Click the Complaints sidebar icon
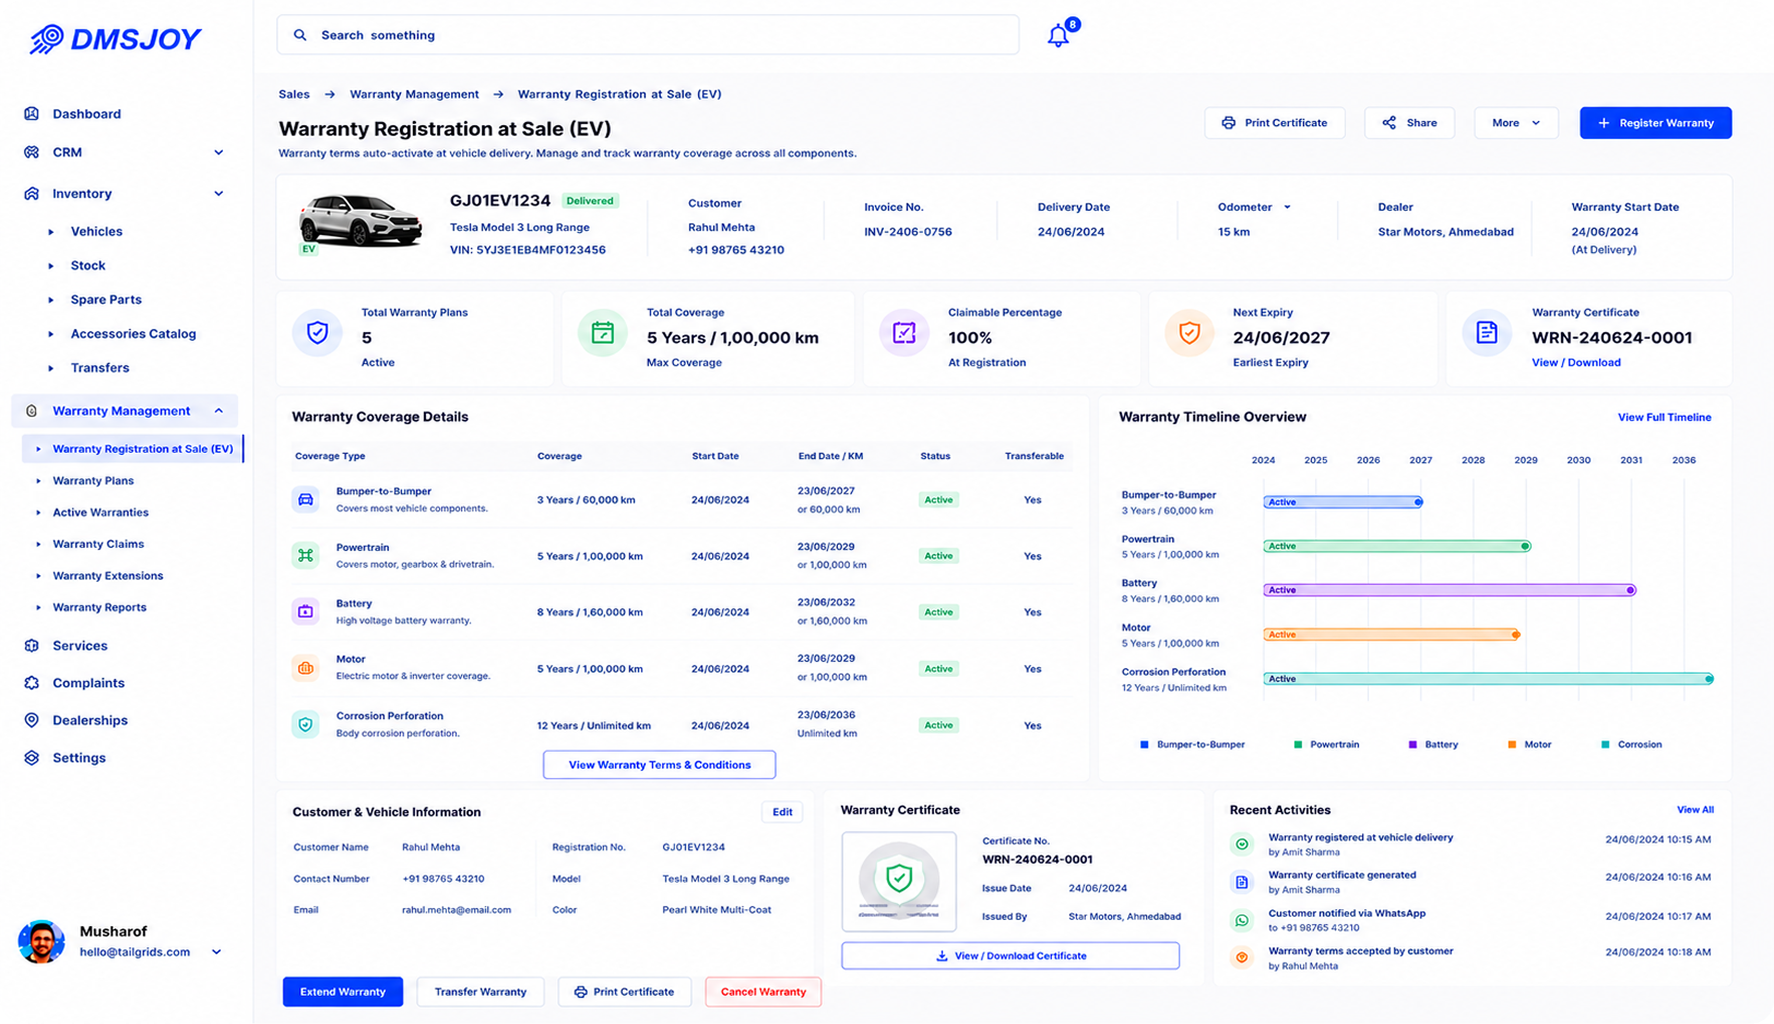1774x1024 pixels. tap(32, 683)
